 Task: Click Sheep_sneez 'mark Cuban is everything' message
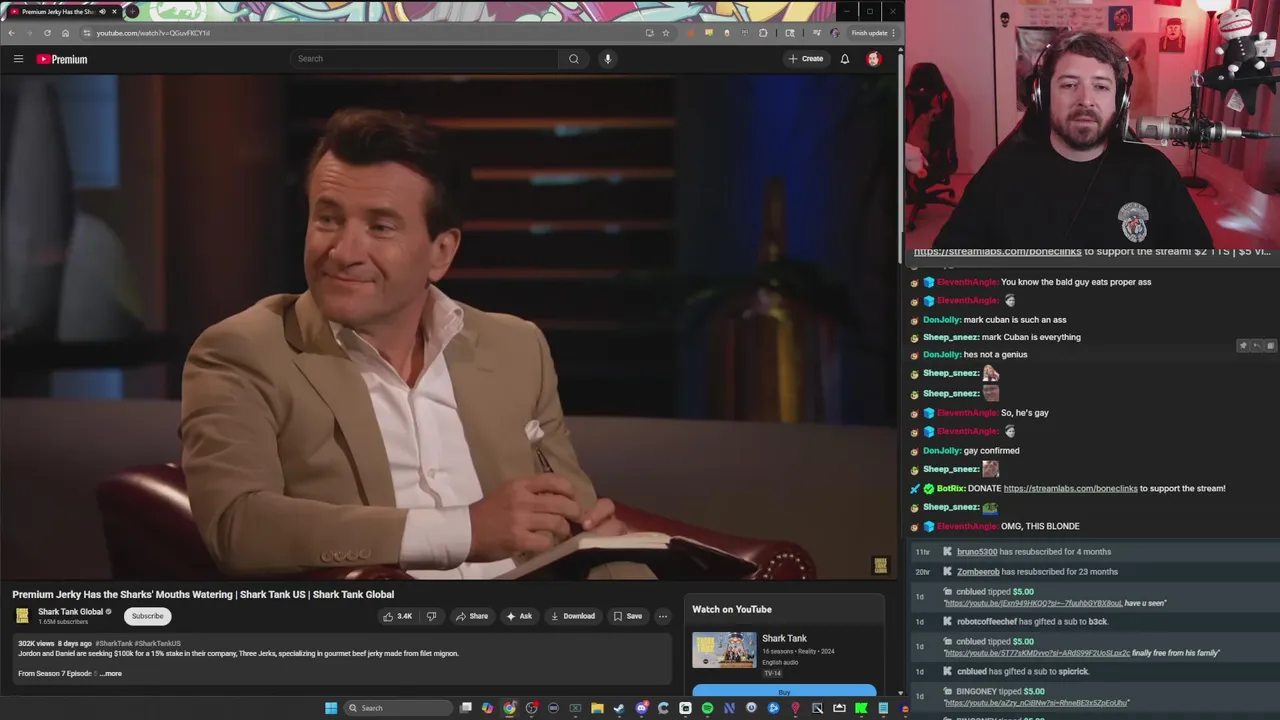1031,337
